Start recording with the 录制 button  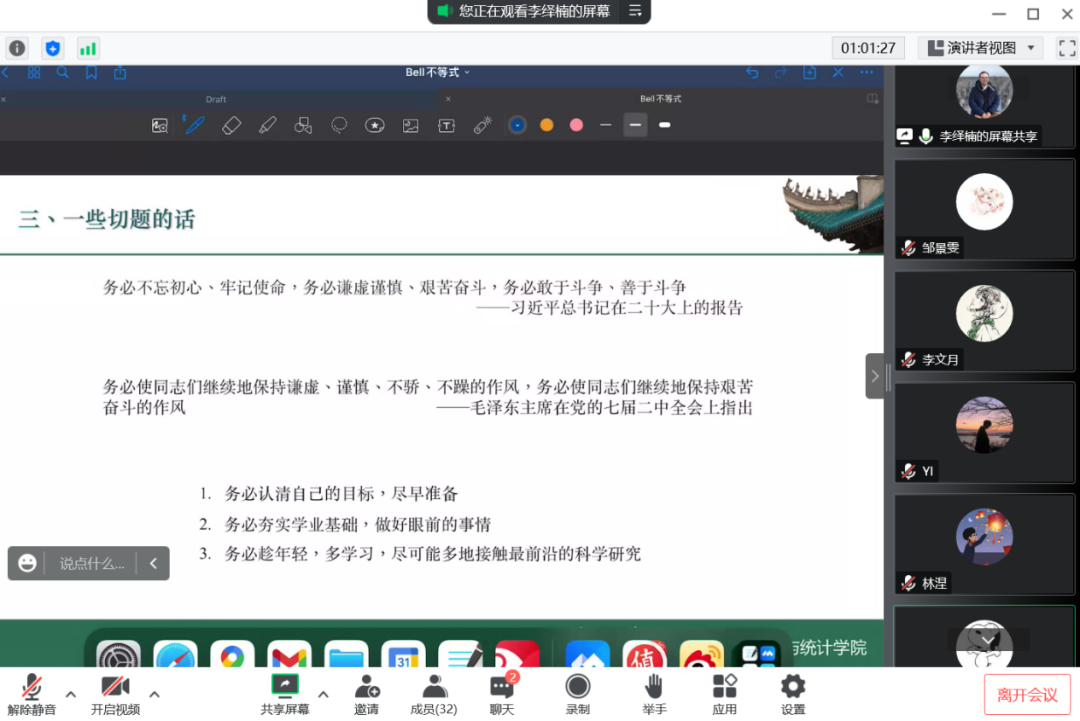578,687
